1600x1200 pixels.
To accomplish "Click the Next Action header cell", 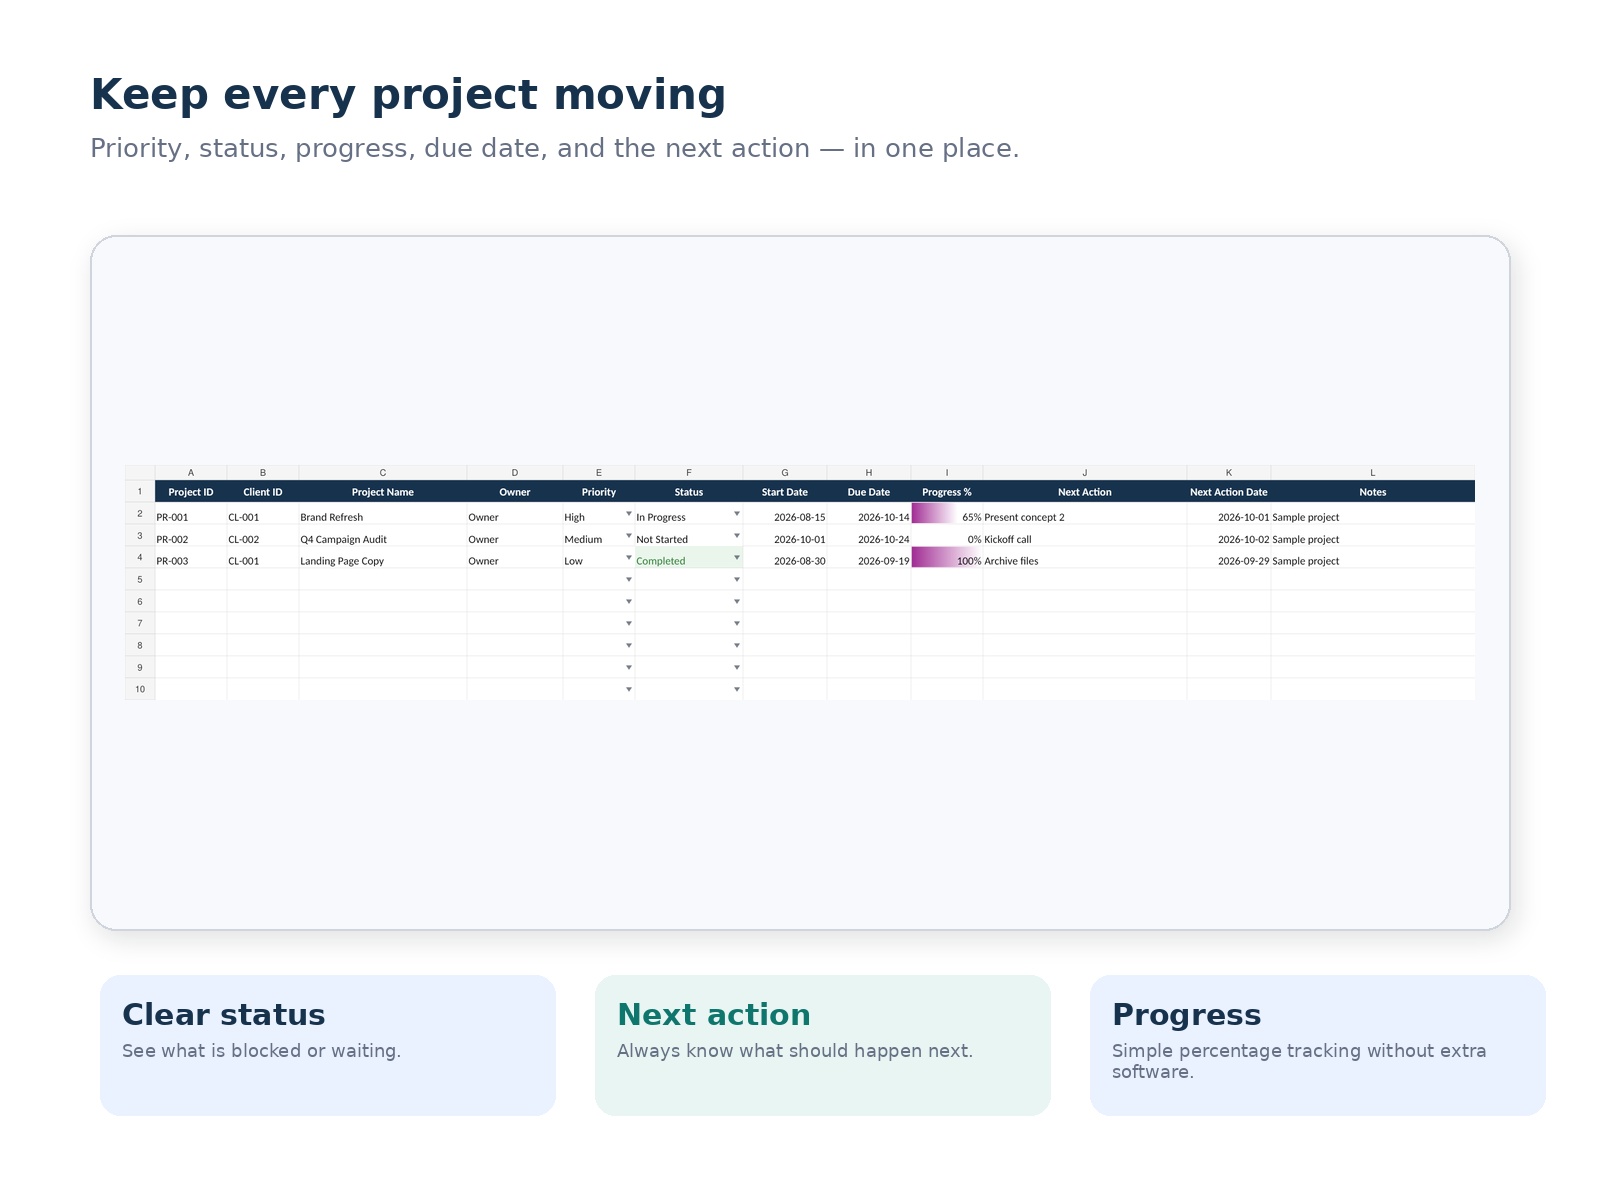I will (1085, 492).
